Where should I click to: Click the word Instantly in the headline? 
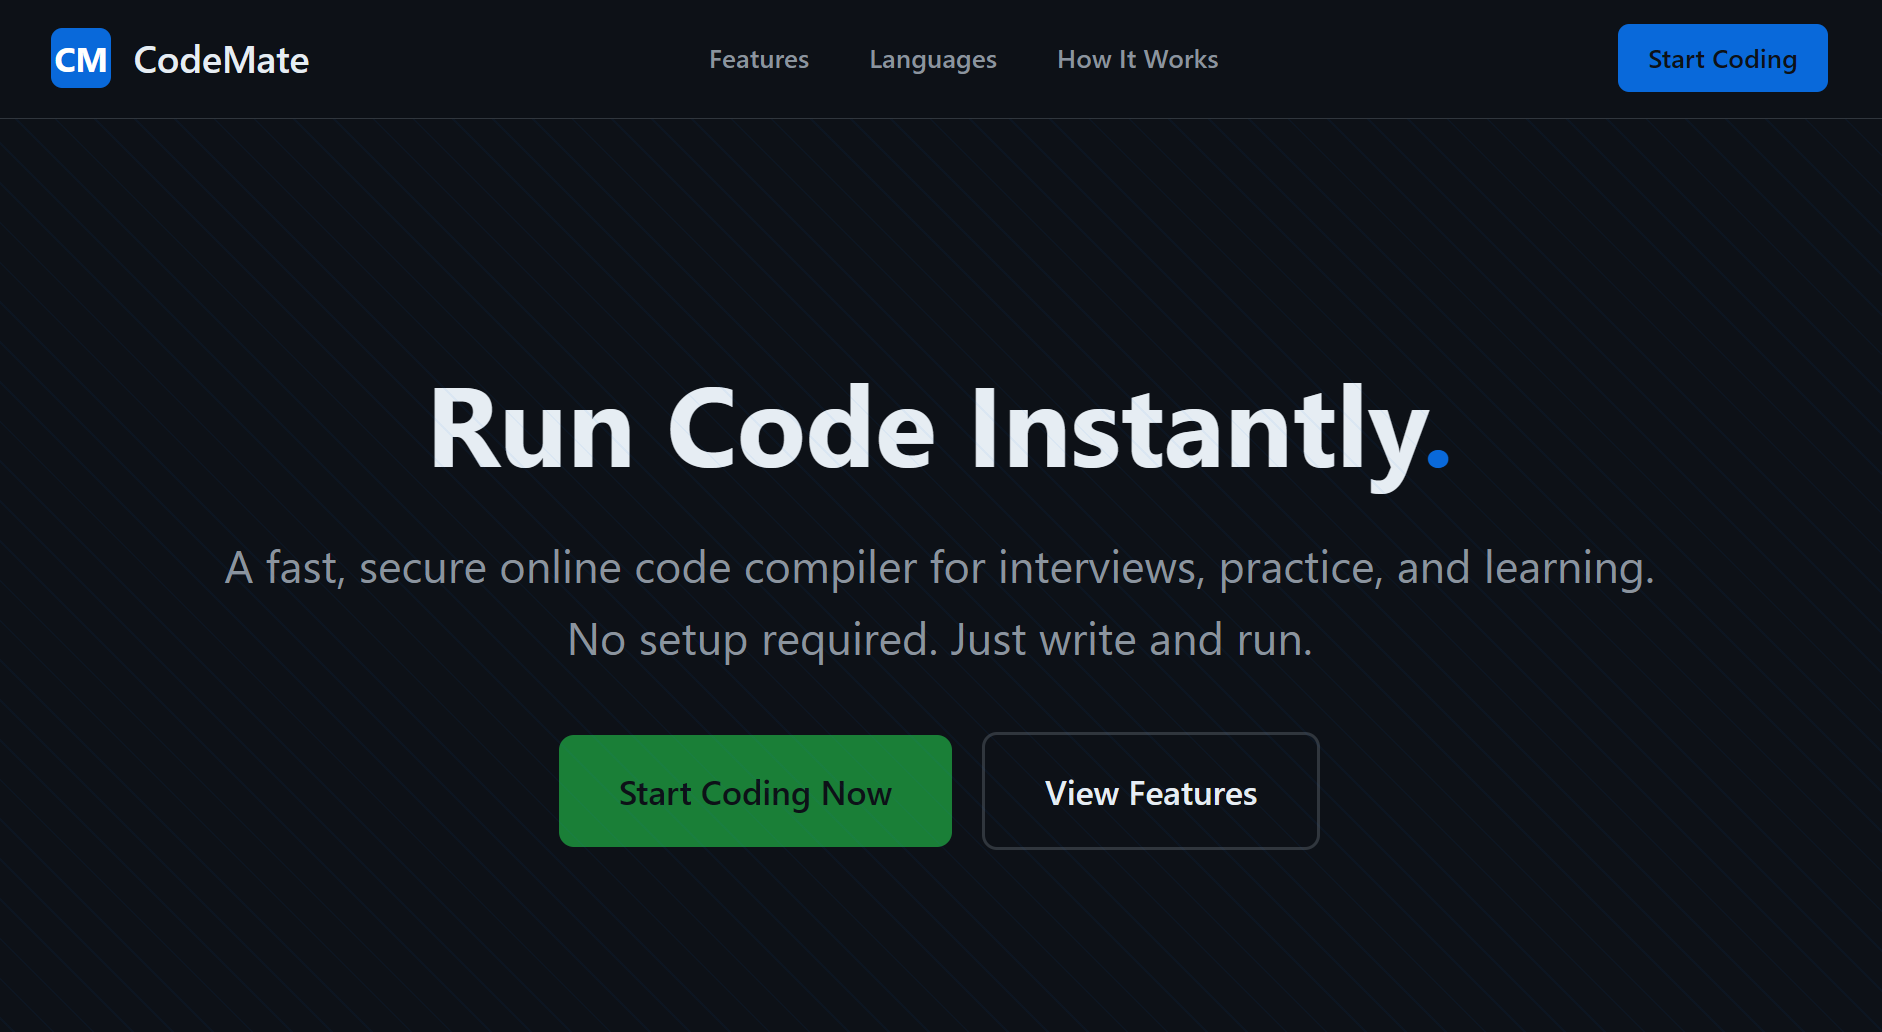1199,429
